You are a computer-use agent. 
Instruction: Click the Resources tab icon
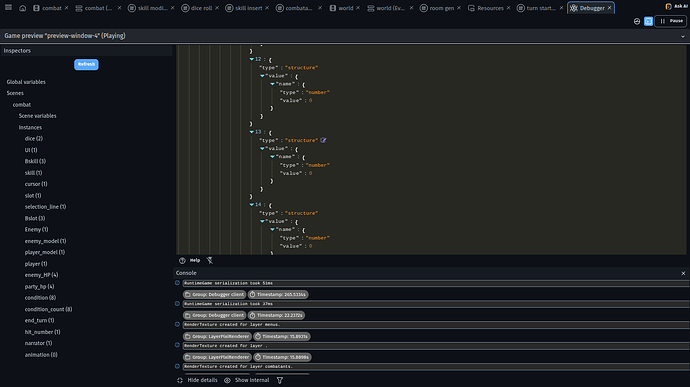(471, 8)
